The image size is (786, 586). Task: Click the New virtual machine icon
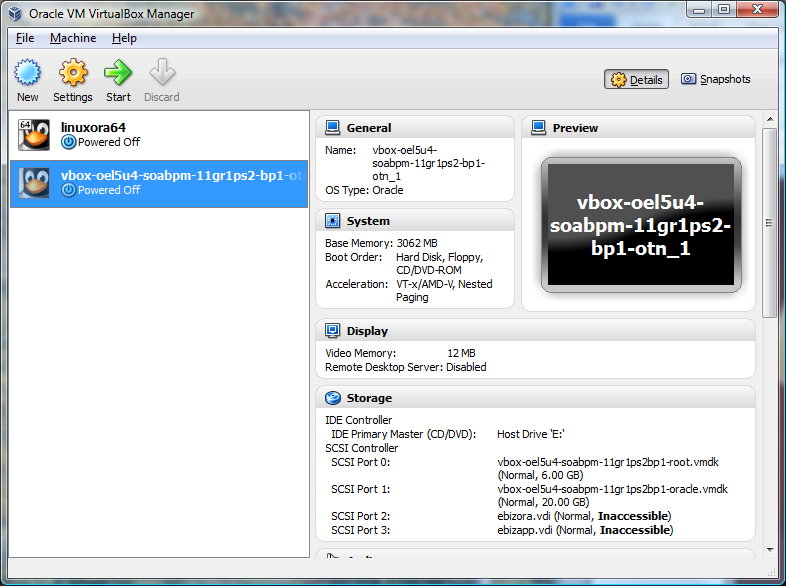coord(27,72)
